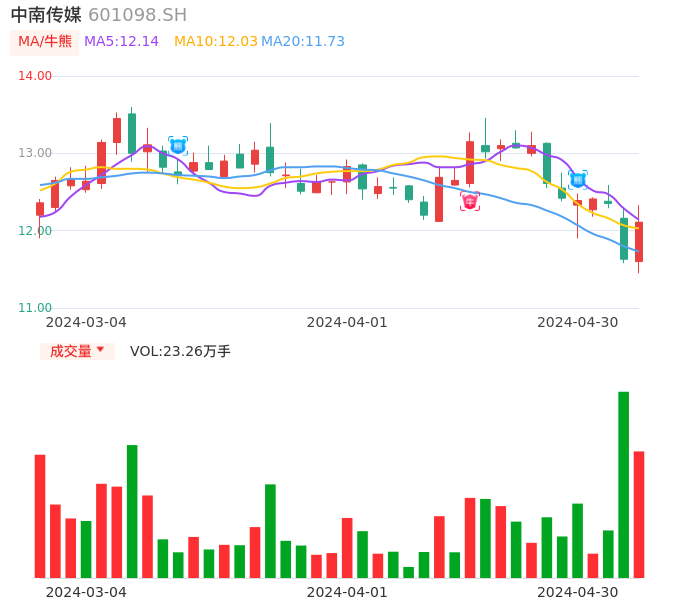This screenshot has height=606, width=686.
Task: Click the 13.00 price axis label
Action: [x=35, y=153]
